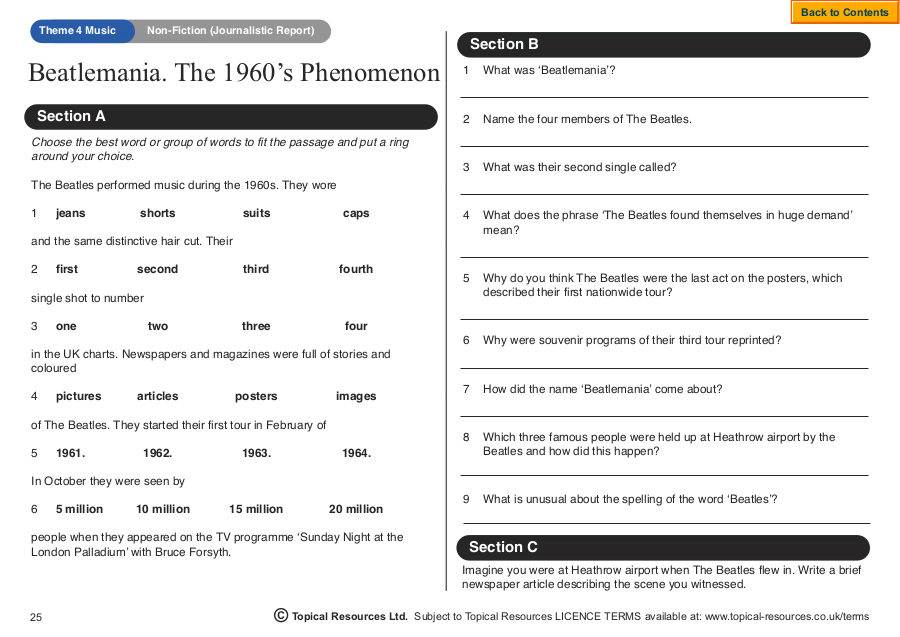Choose 'suits' as the row 1 answer
This screenshot has width=900, height=637.
tap(257, 213)
